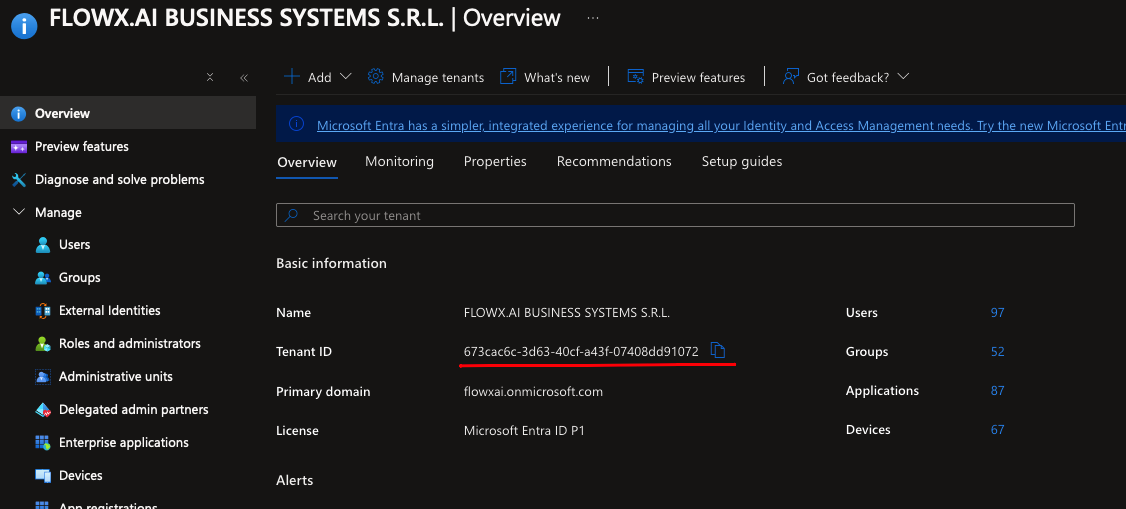Click the Groups people icon in the sidebar

coord(43,278)
